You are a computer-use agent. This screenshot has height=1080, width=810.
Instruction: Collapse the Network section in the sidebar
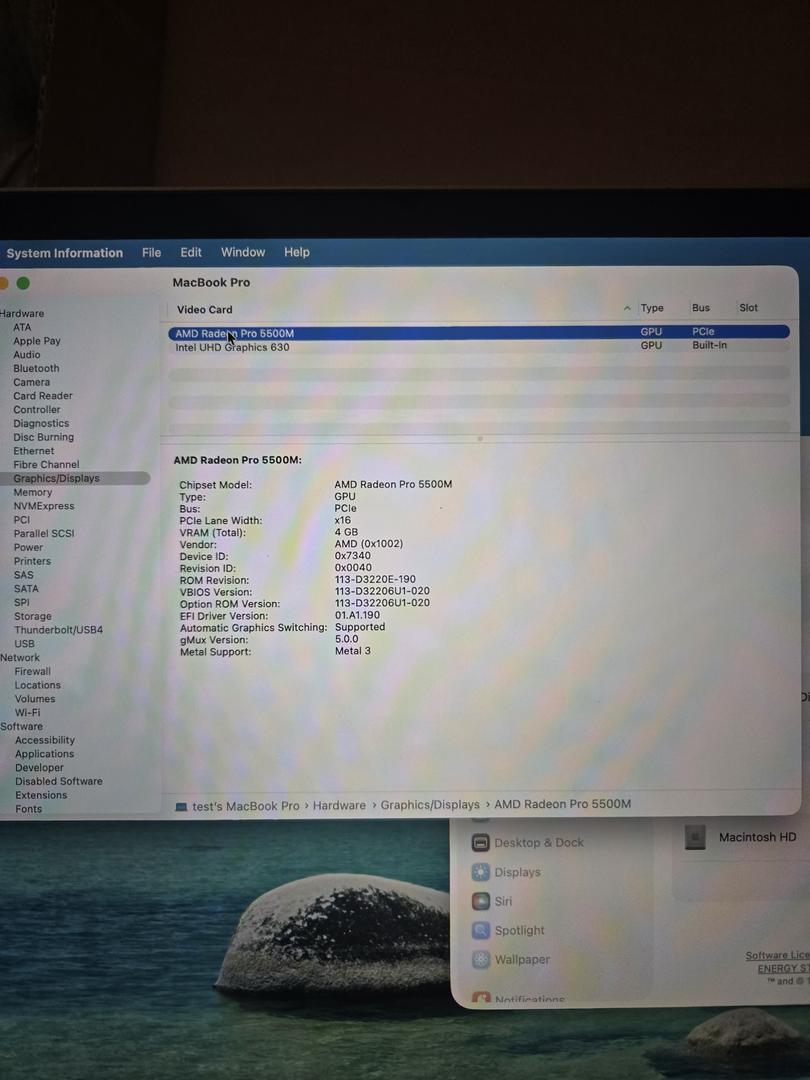pyautogui.click(x=20, y=657)
